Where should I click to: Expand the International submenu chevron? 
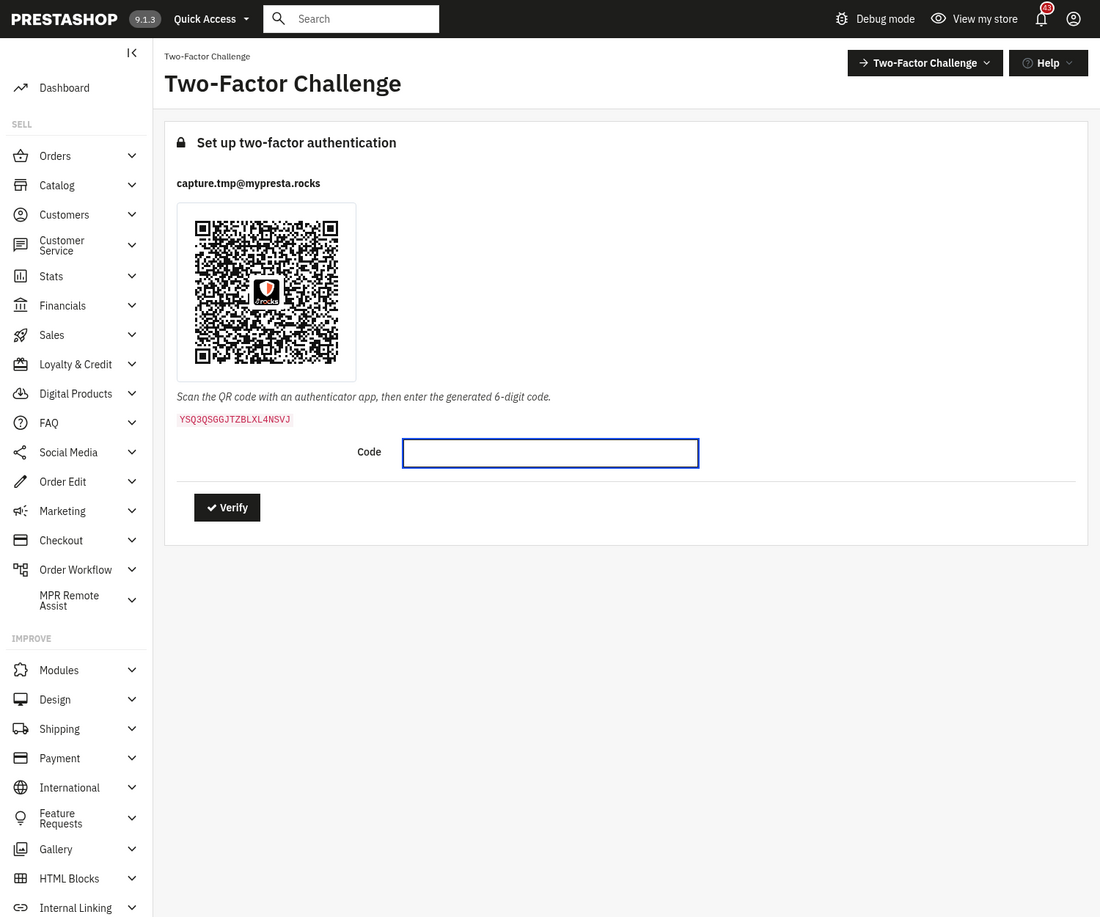point(132,787)
